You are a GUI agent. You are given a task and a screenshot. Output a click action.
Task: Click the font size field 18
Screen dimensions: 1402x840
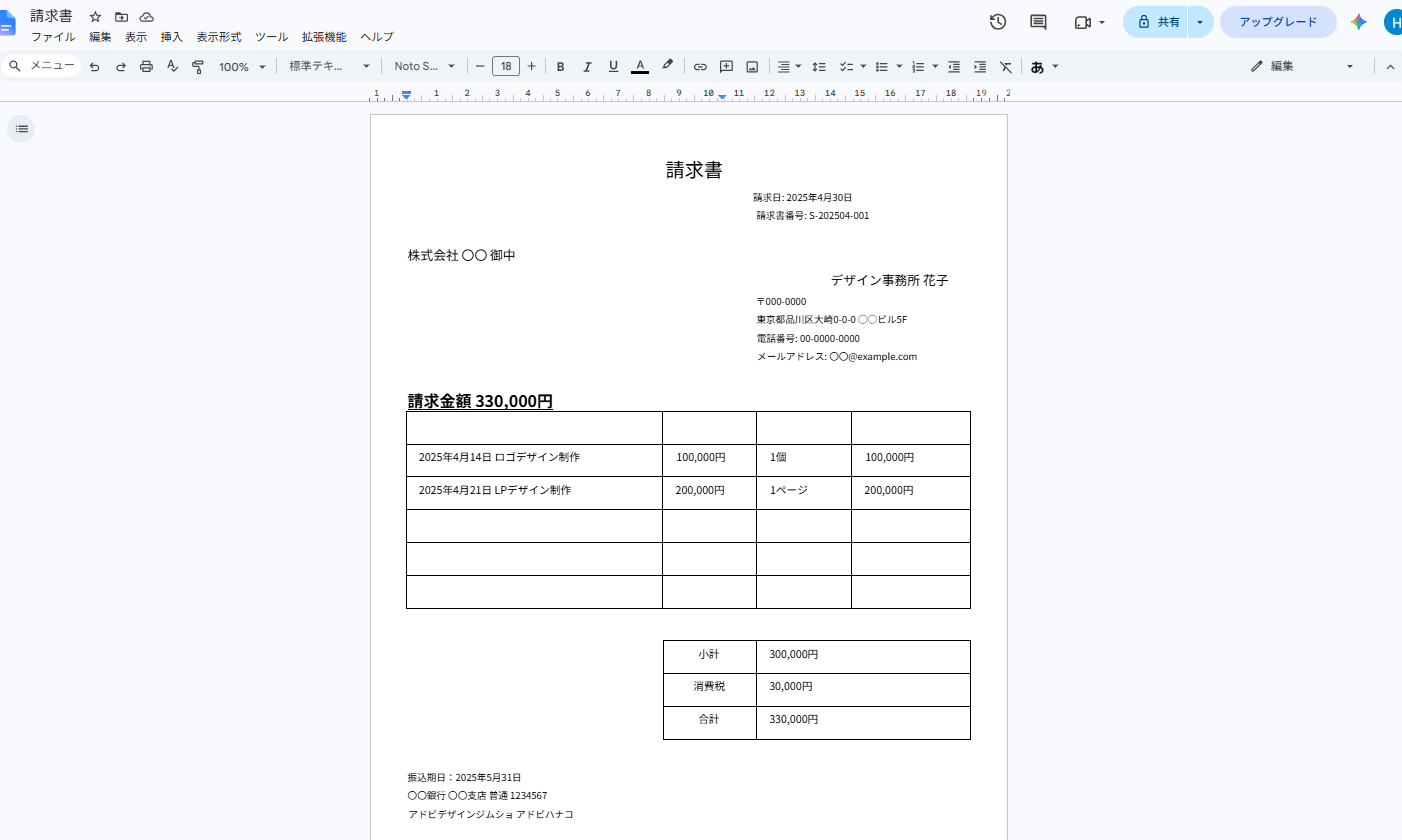tap(506, 67)
